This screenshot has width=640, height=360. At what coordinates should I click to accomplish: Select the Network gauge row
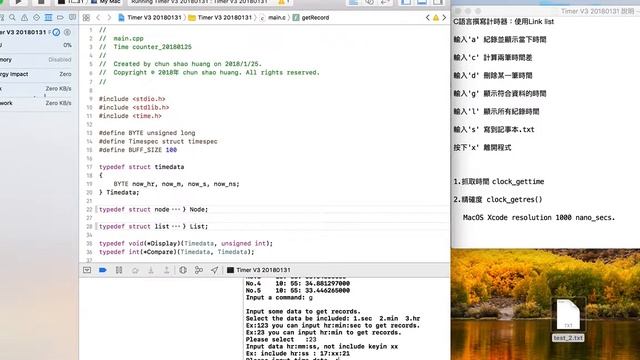coord(36,103)
